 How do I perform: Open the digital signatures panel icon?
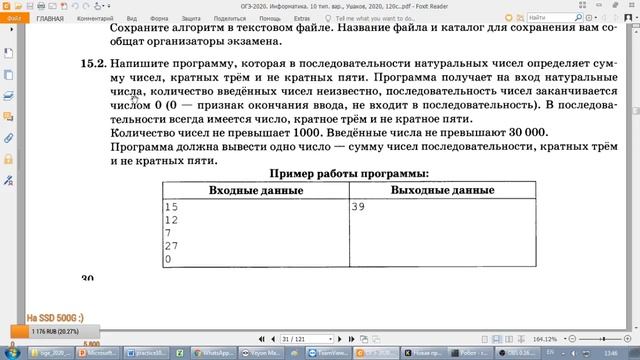click(9, 180)
